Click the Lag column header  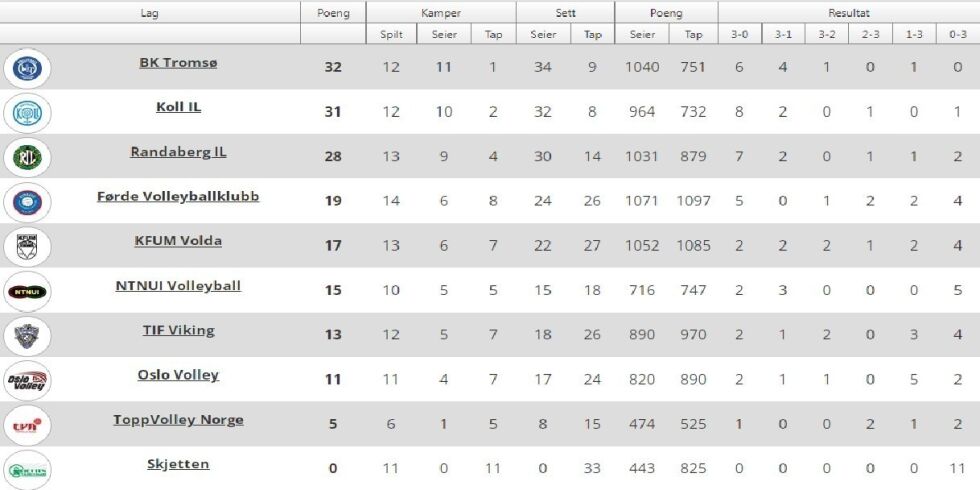[x=149, y=13]
